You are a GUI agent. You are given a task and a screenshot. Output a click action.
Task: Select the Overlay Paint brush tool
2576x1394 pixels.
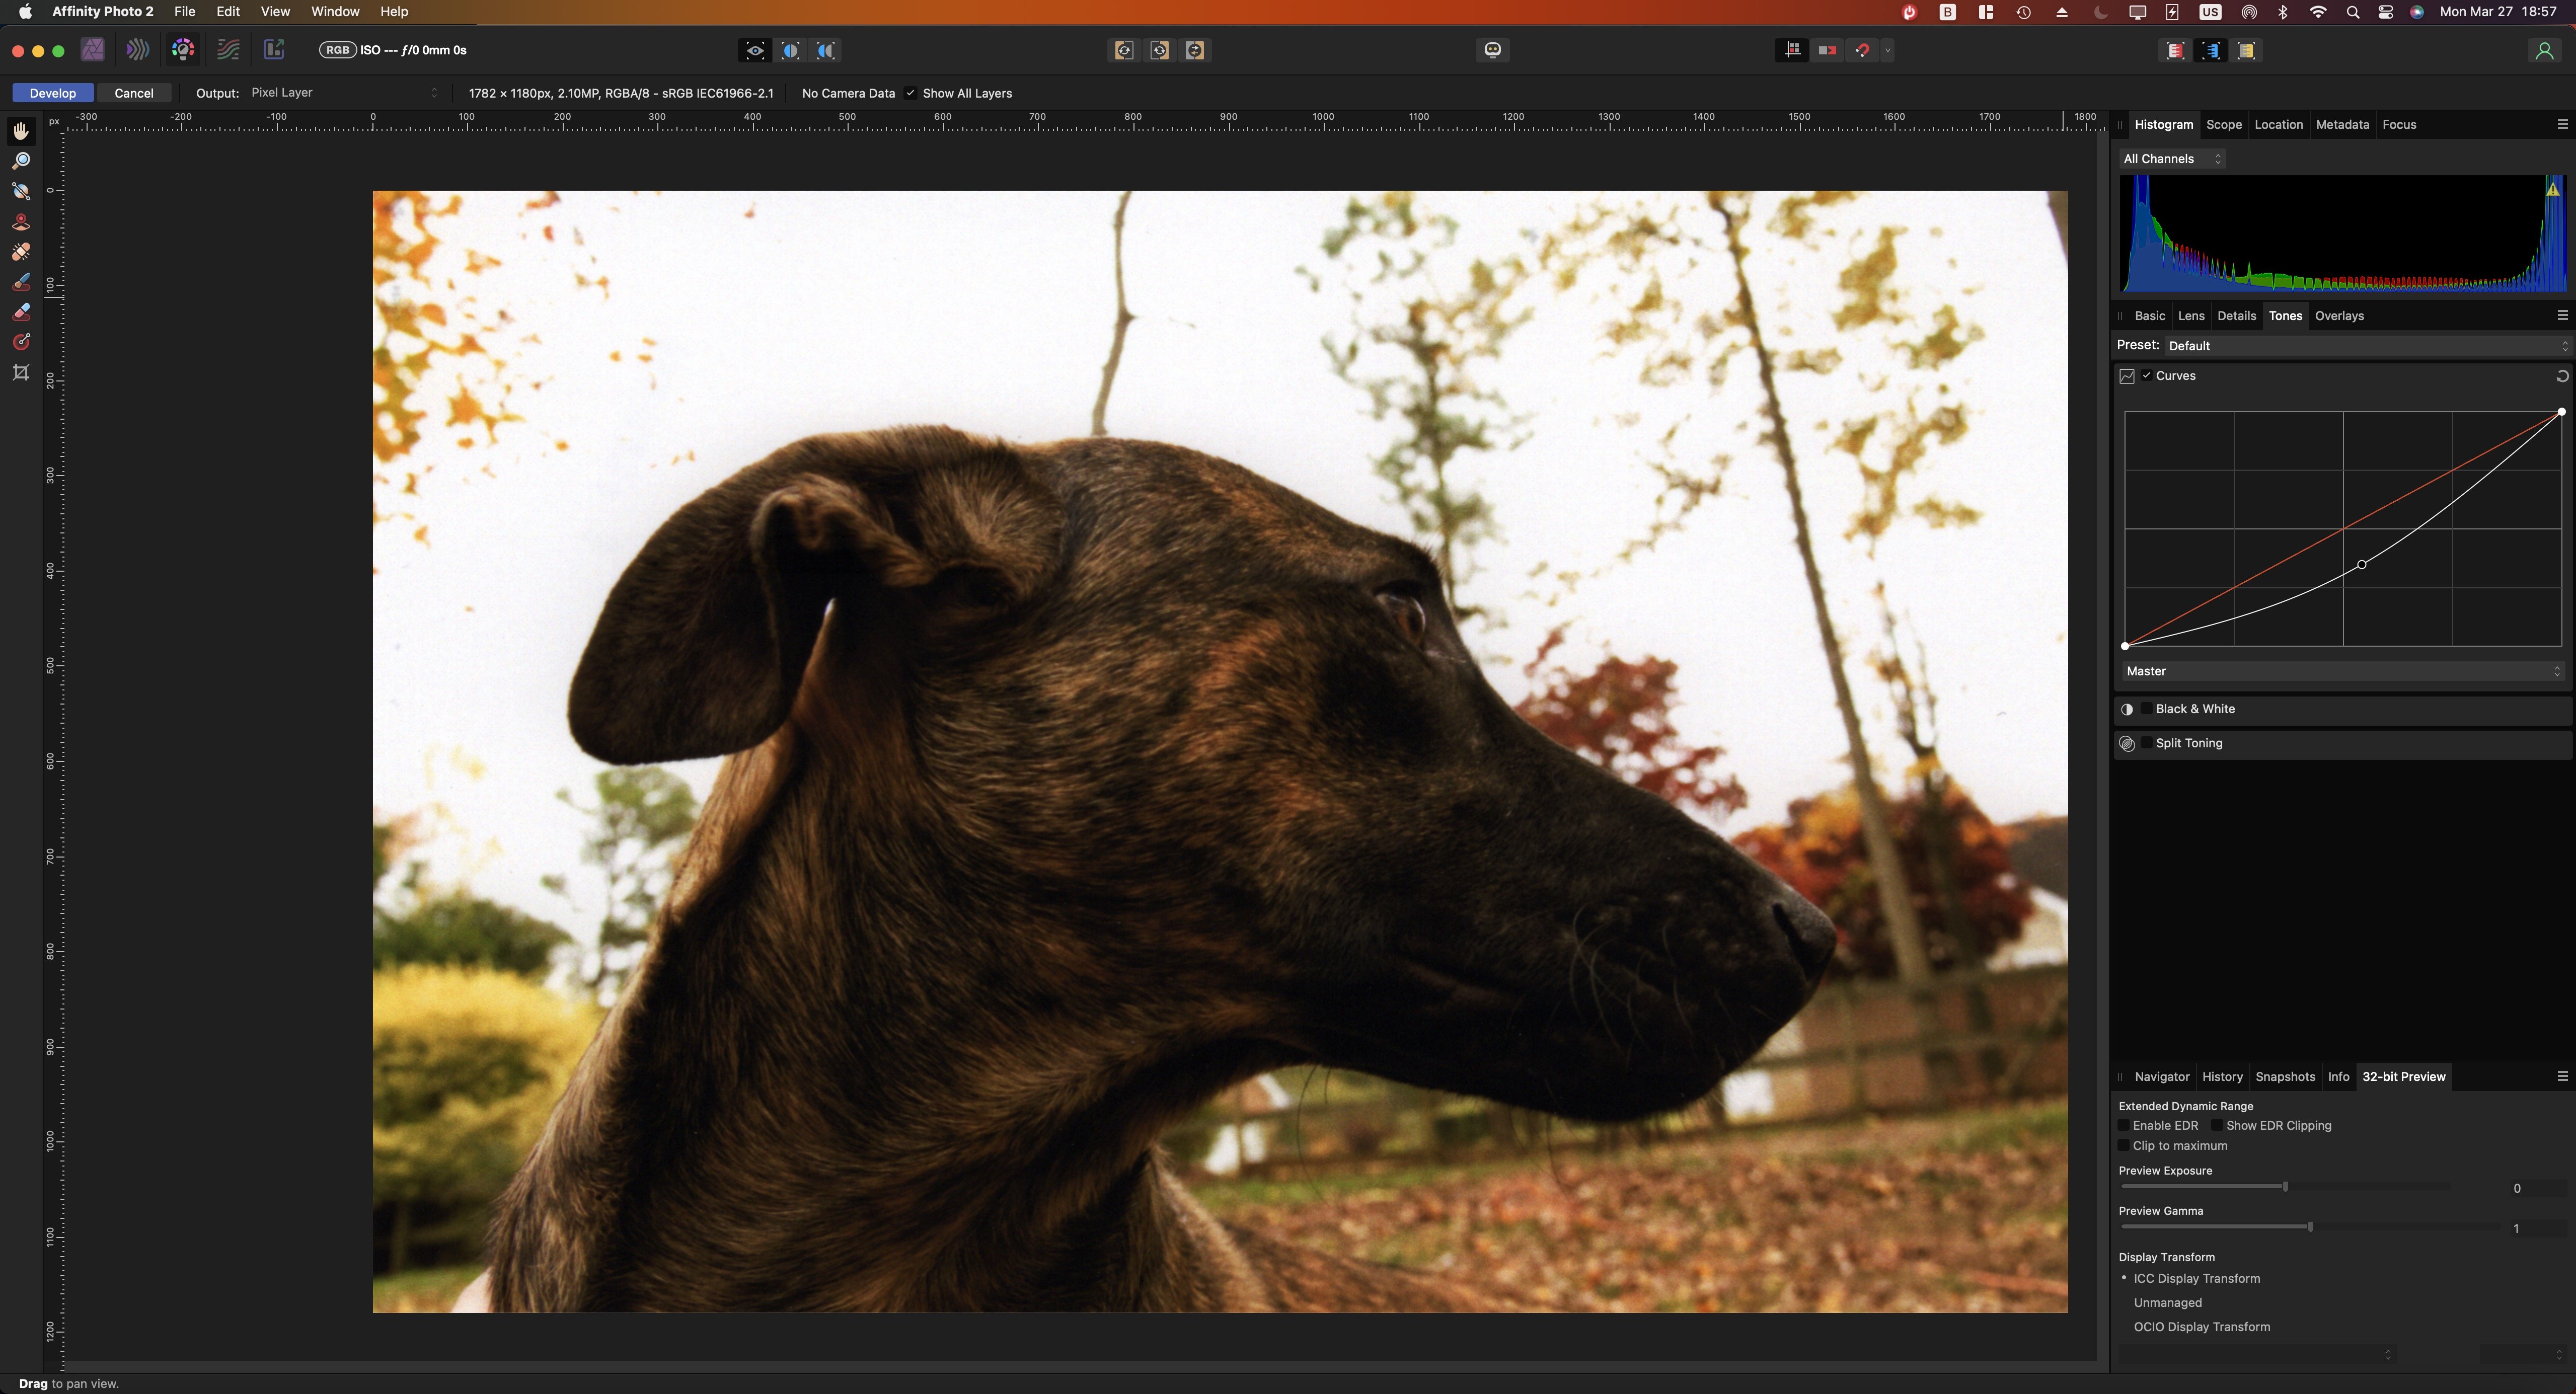coord(21,282)
